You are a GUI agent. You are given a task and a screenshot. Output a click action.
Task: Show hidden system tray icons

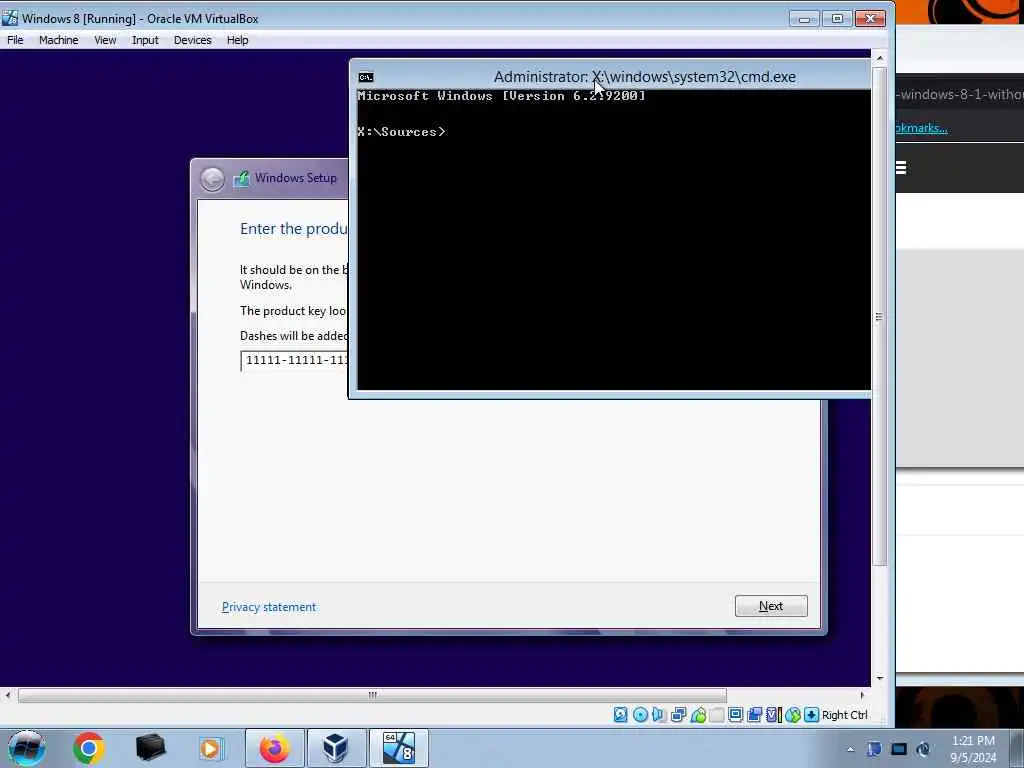click(850, 750)
